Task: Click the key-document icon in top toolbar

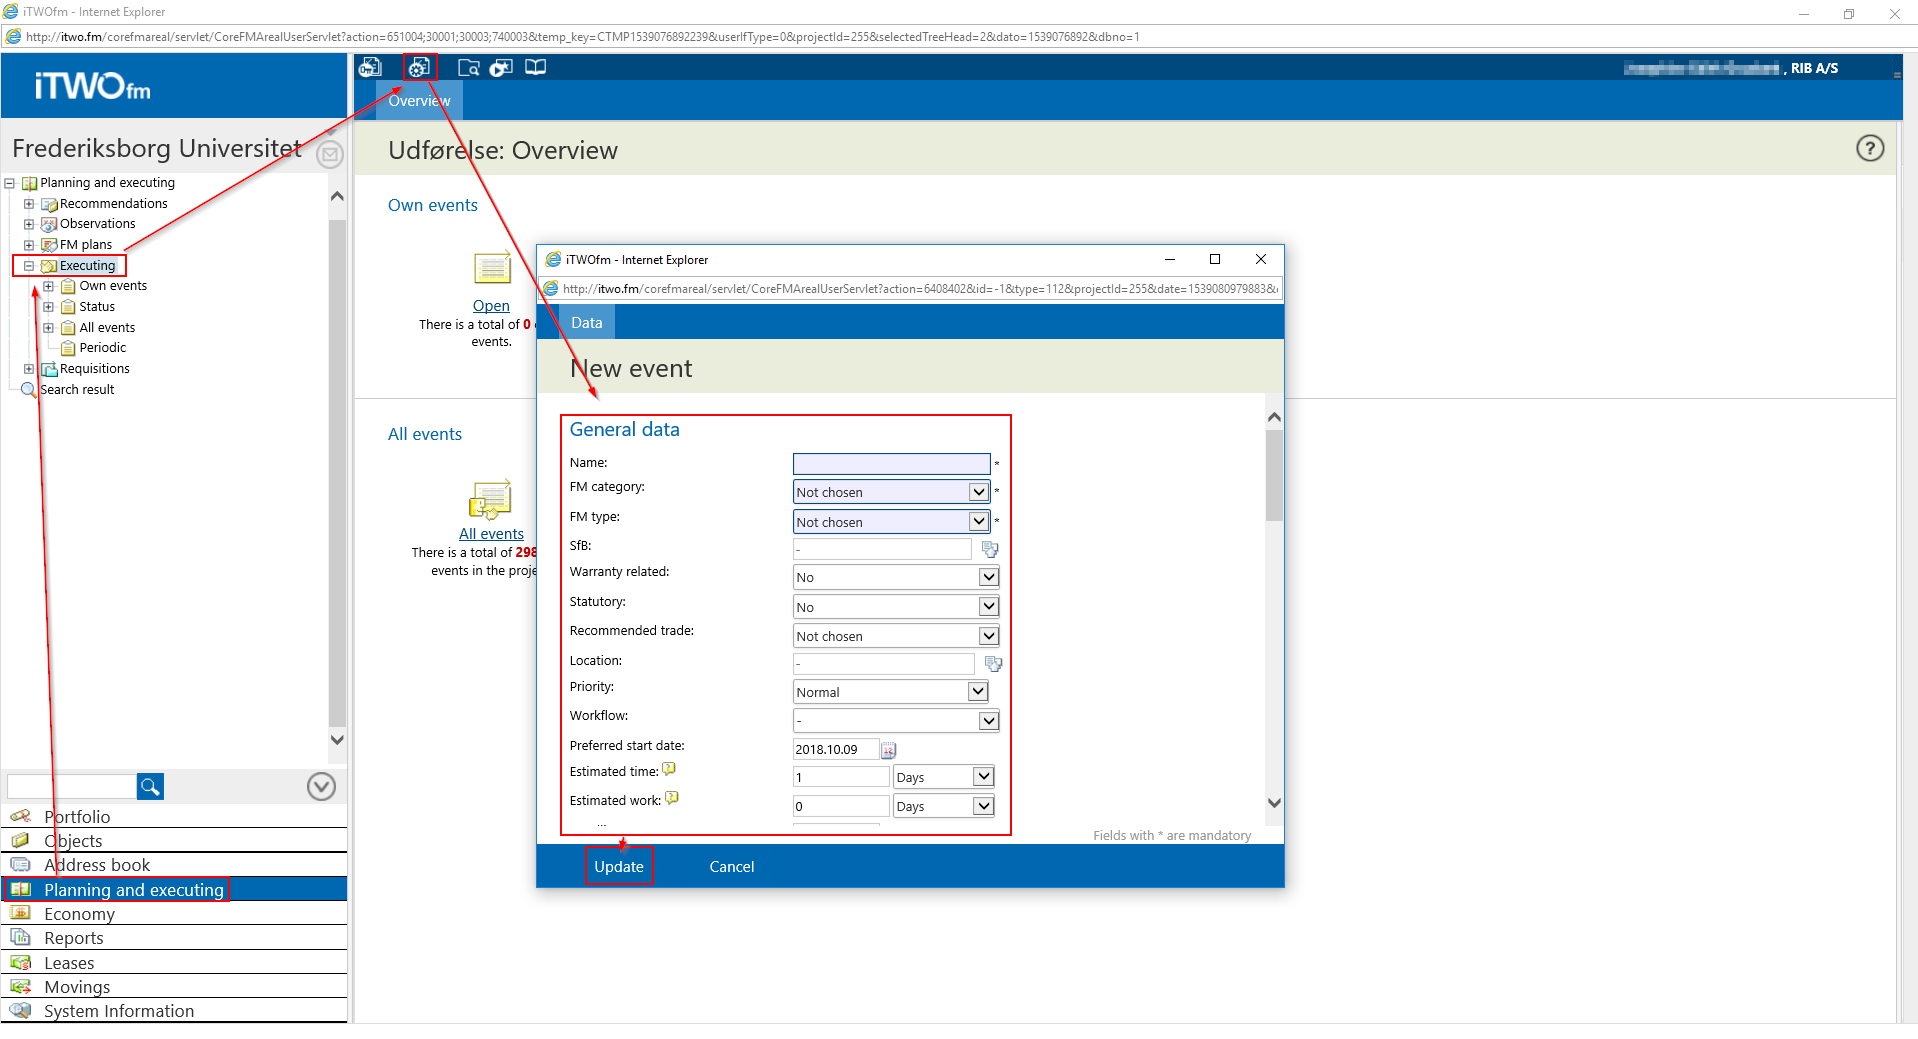Action: click(x=370, y=67)
